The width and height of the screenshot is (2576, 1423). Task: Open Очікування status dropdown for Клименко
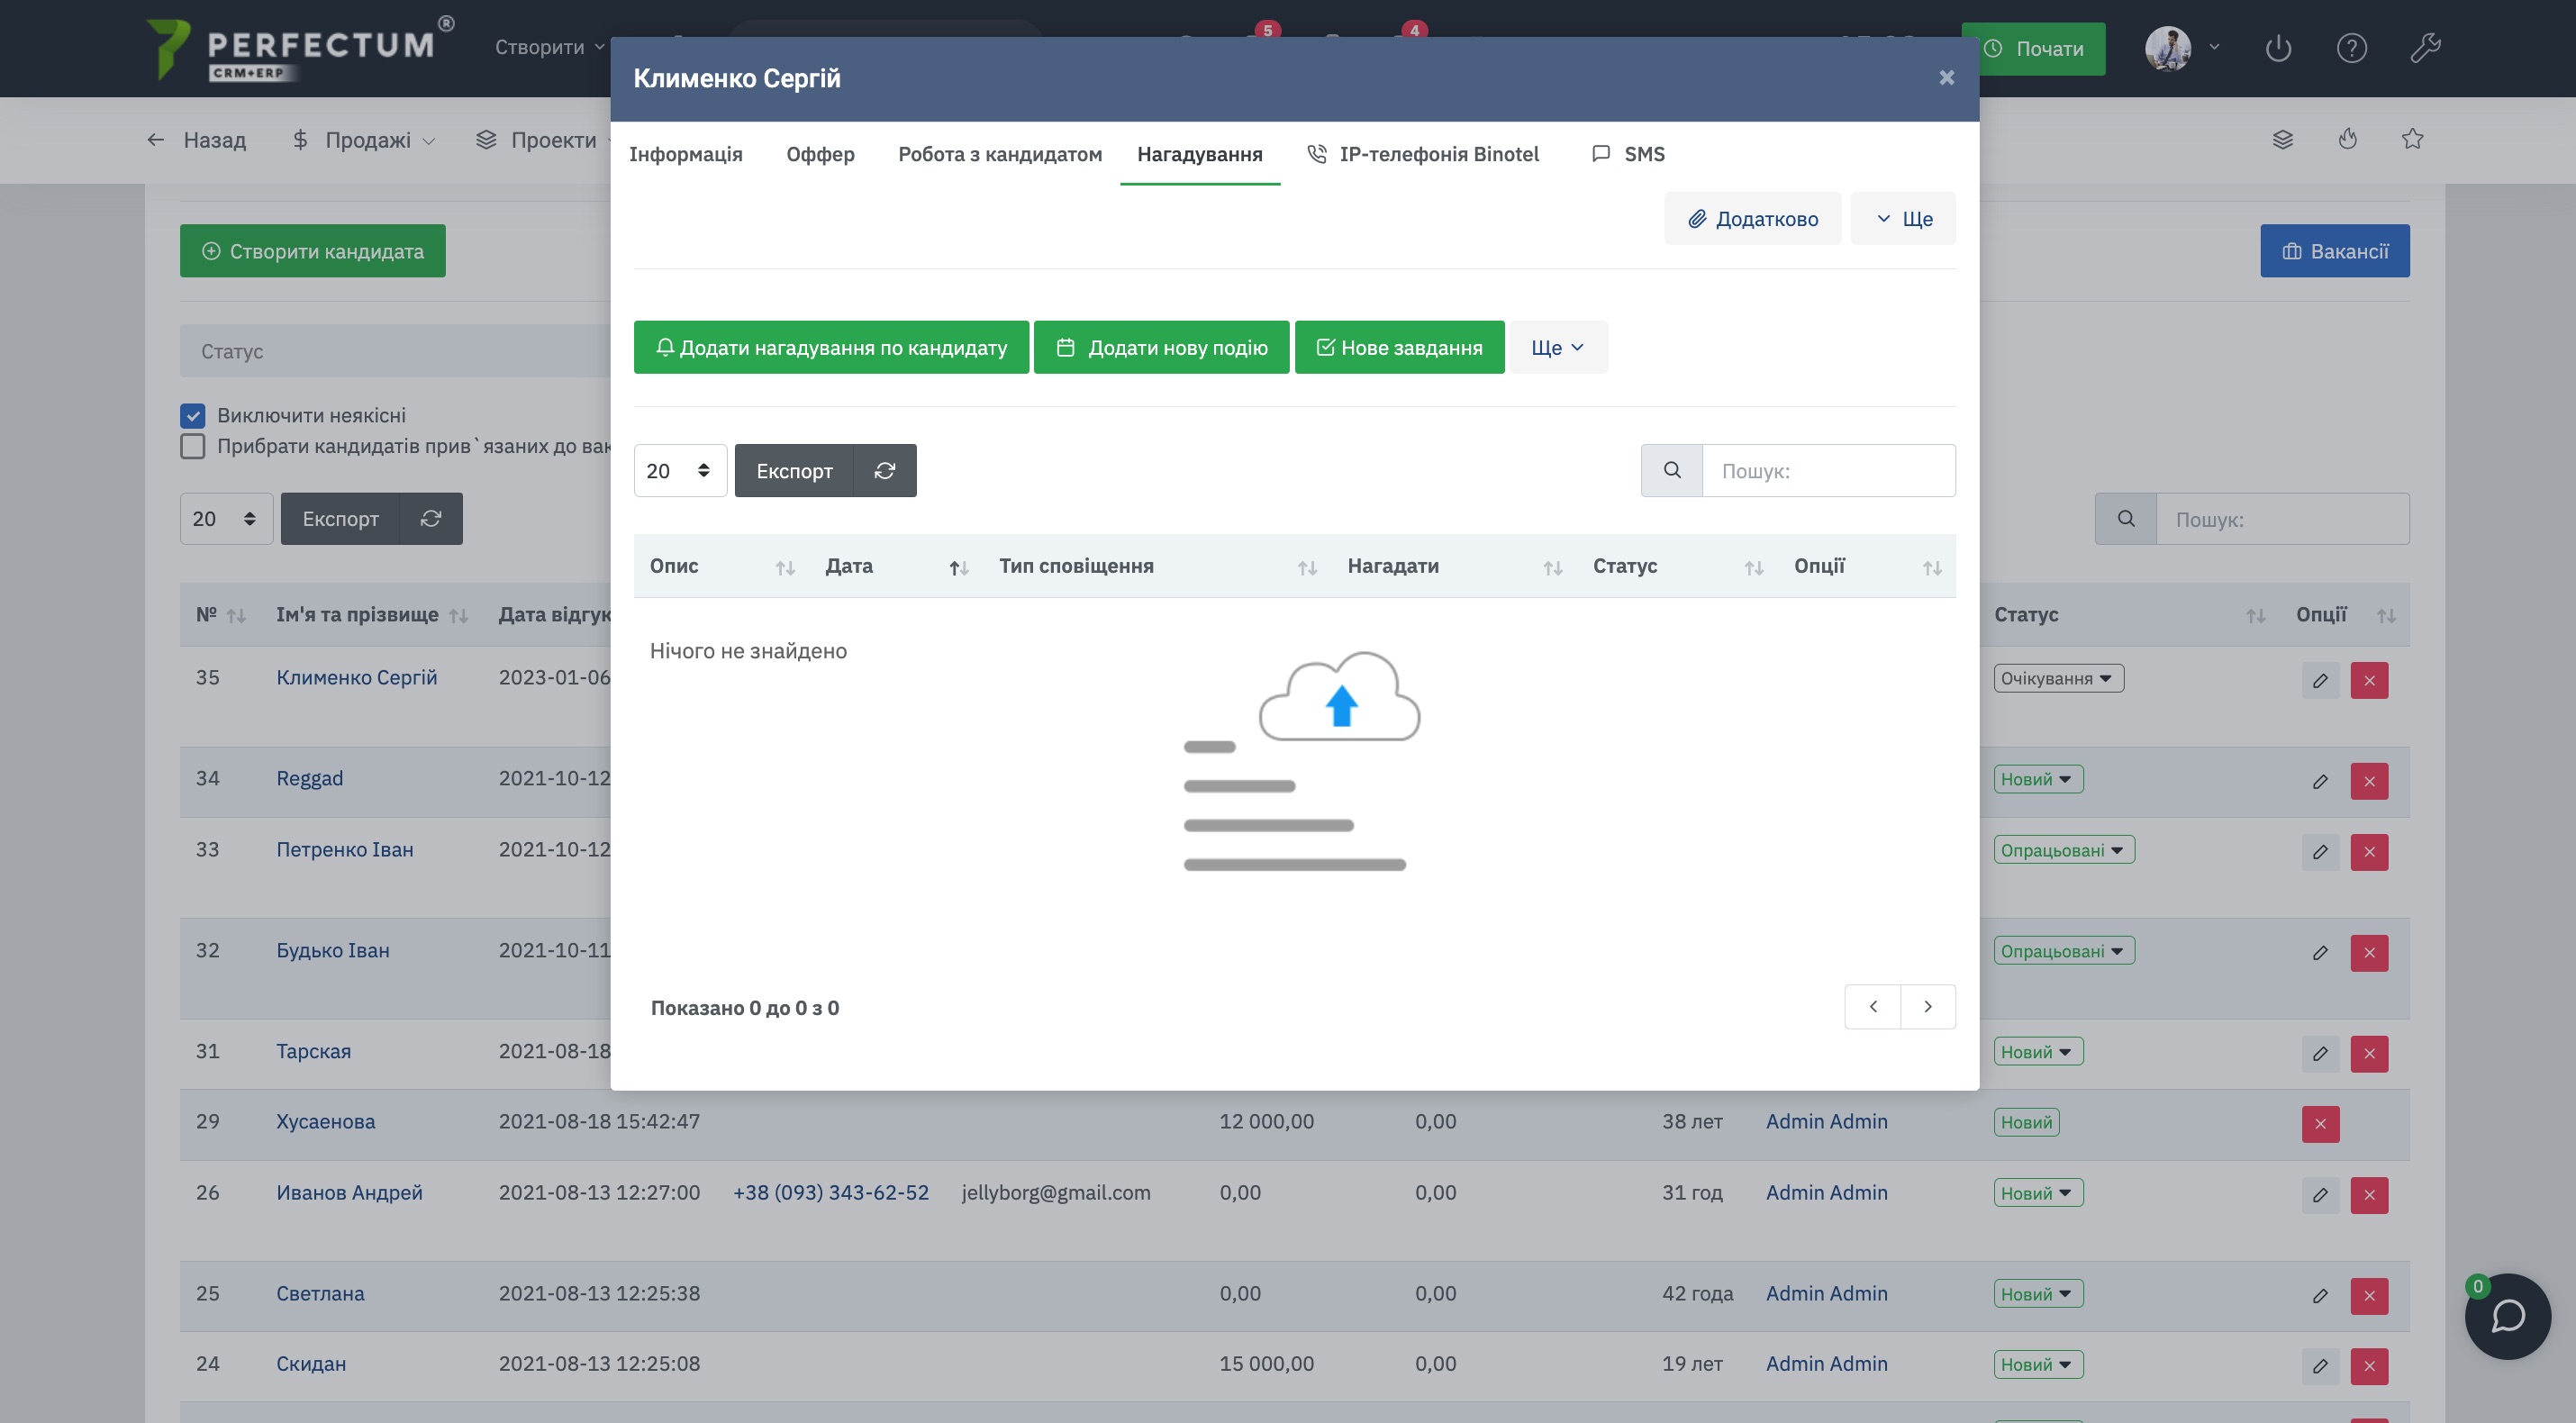pyautogui.click(x=2058, y=678)
